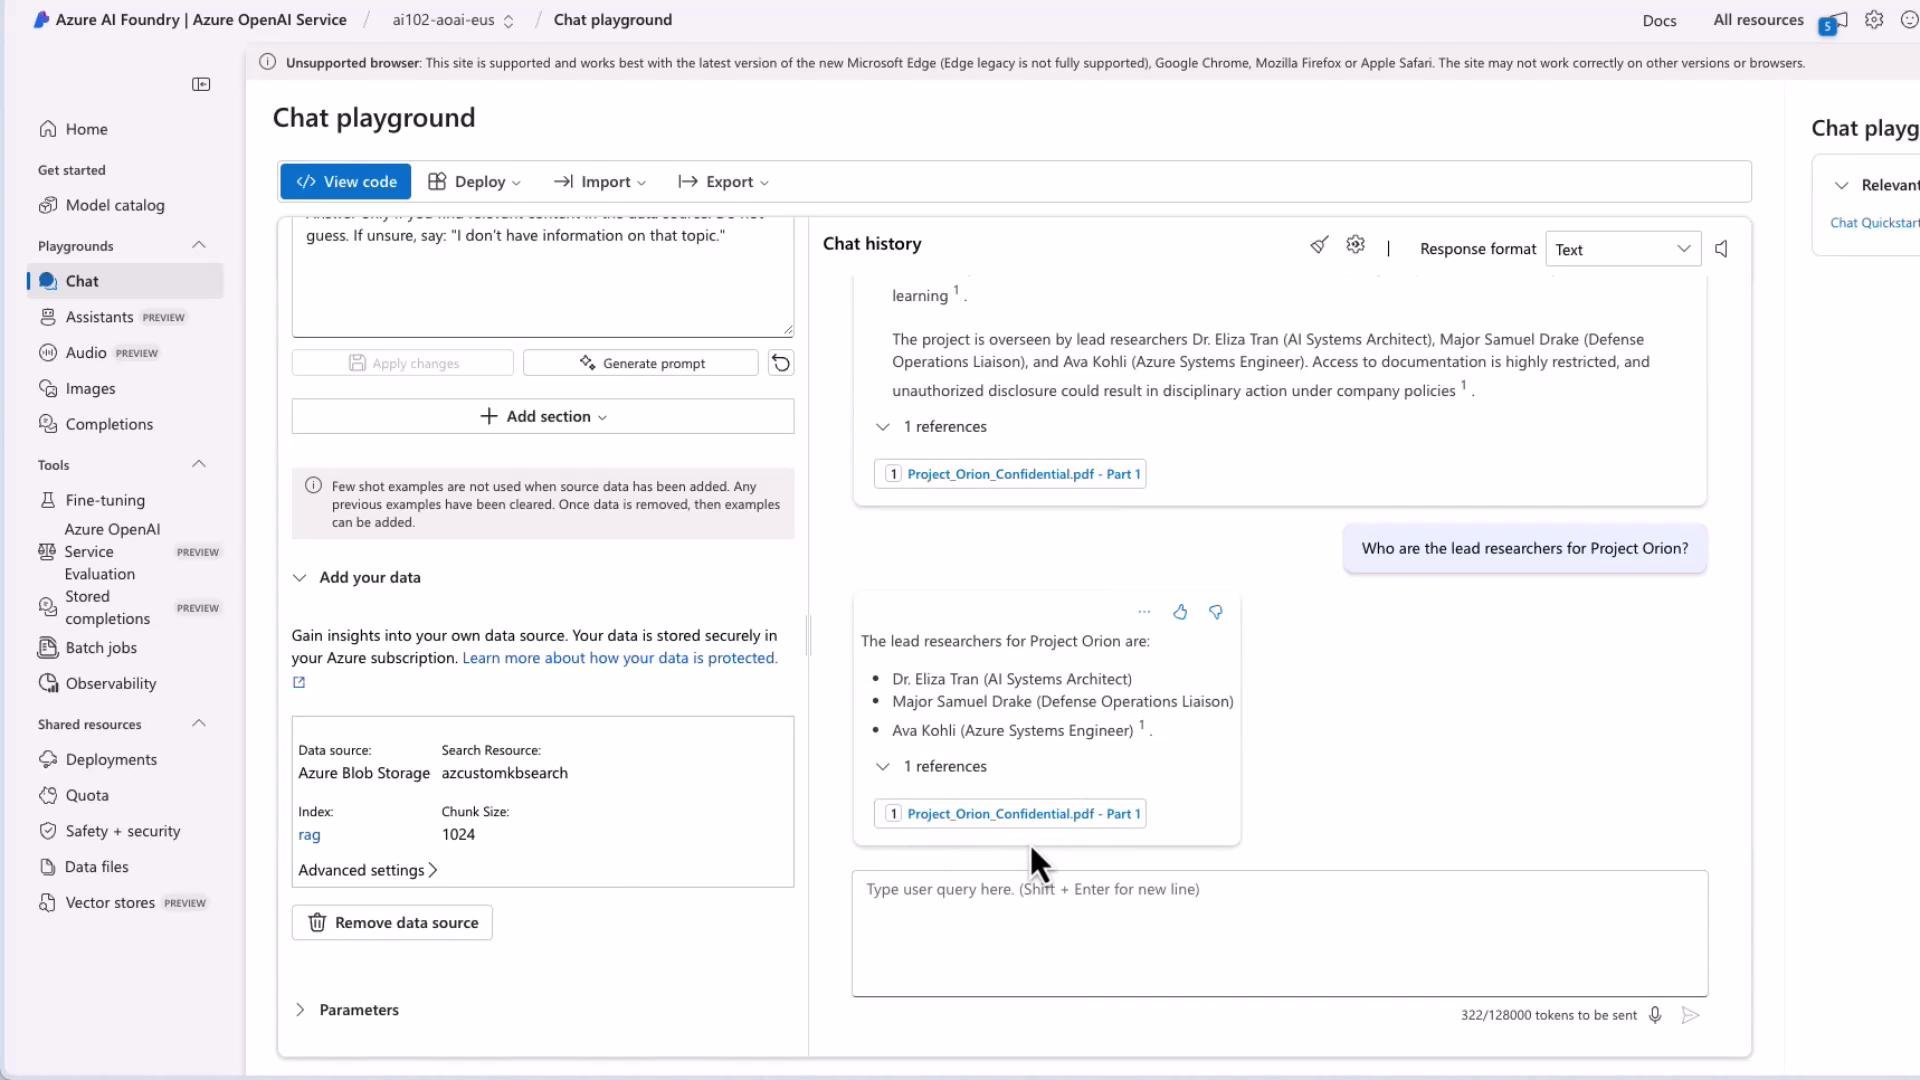The height and width of the screenshot is (1080, 1920).
Task: Collapse the Tools section
Action: [199, 464]
